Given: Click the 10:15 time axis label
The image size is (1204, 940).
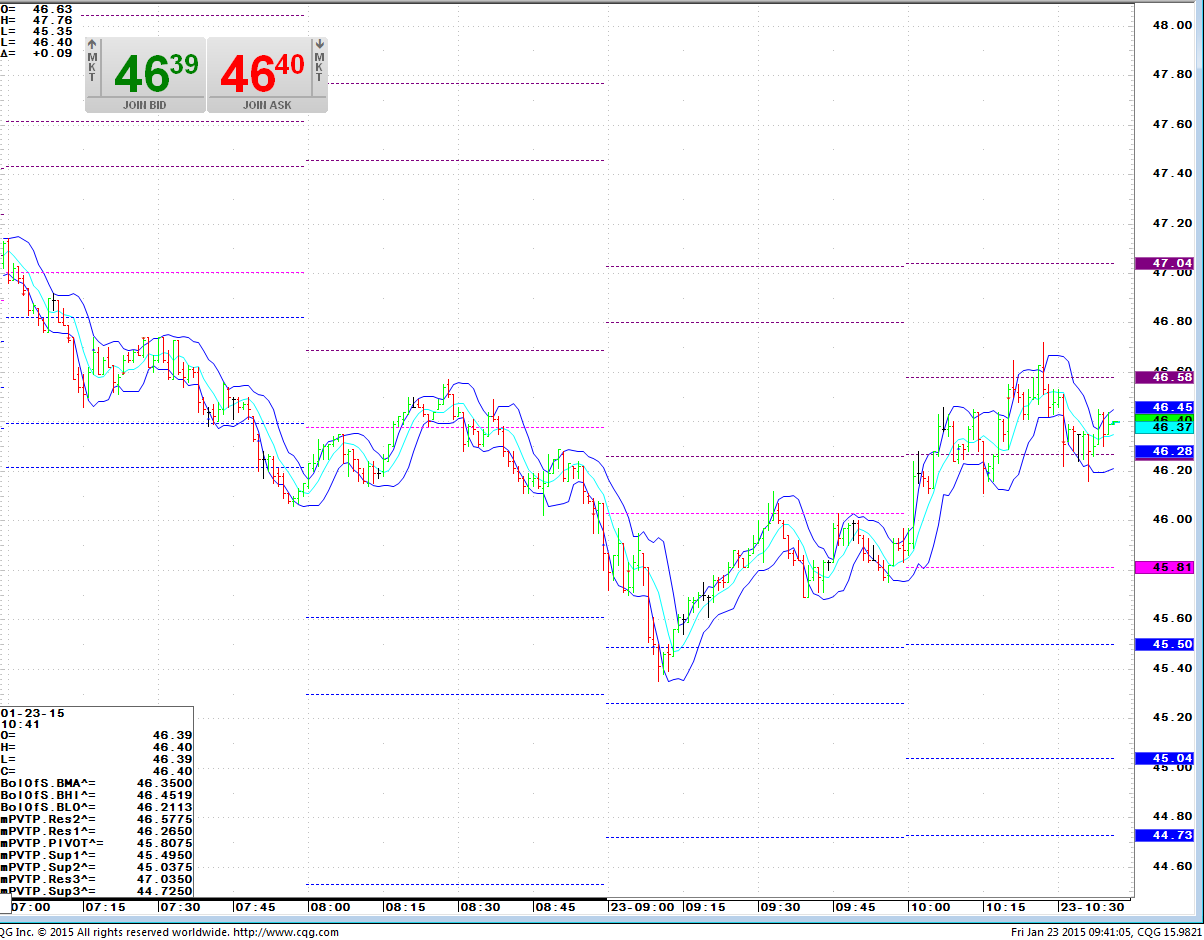Looking at the screenshot, I should pos(1005,907).
